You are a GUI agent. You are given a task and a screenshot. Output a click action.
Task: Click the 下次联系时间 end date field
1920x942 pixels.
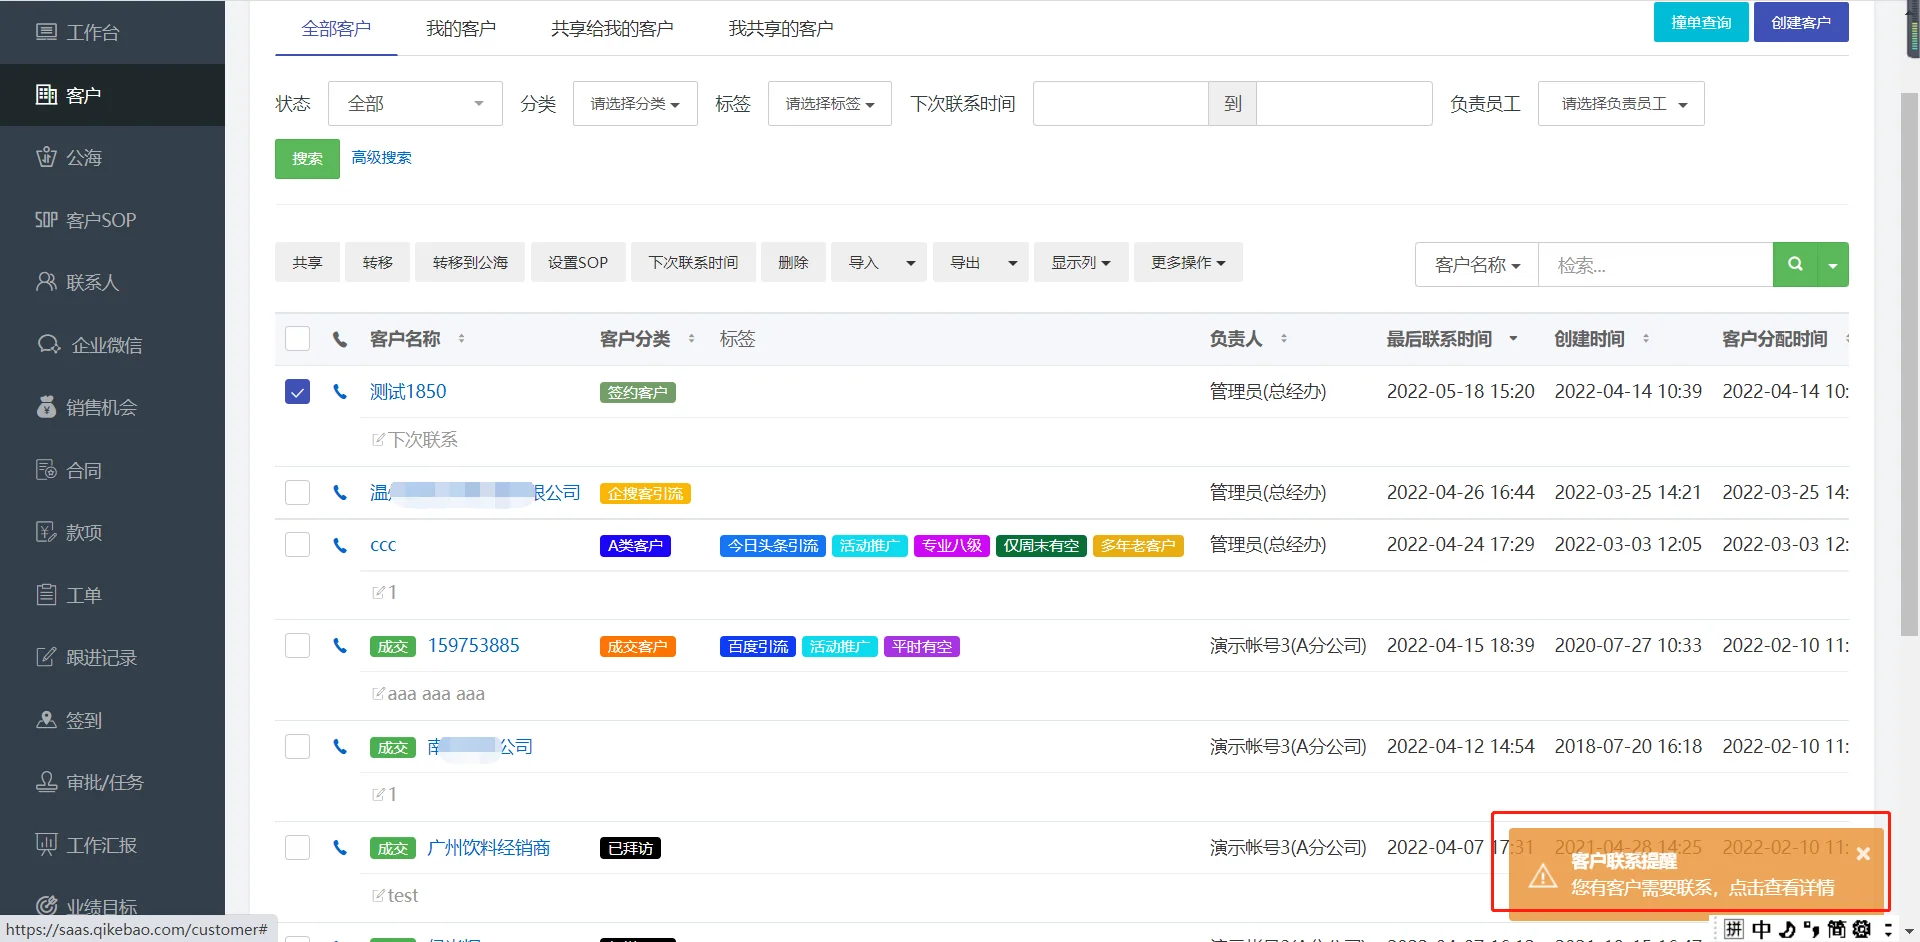tap(1344, 103)
